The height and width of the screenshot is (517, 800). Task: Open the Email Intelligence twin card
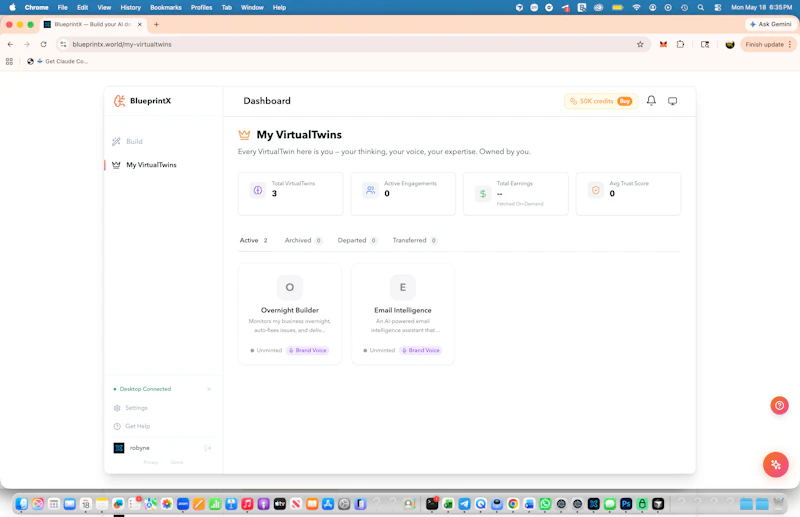click(403, 314)
